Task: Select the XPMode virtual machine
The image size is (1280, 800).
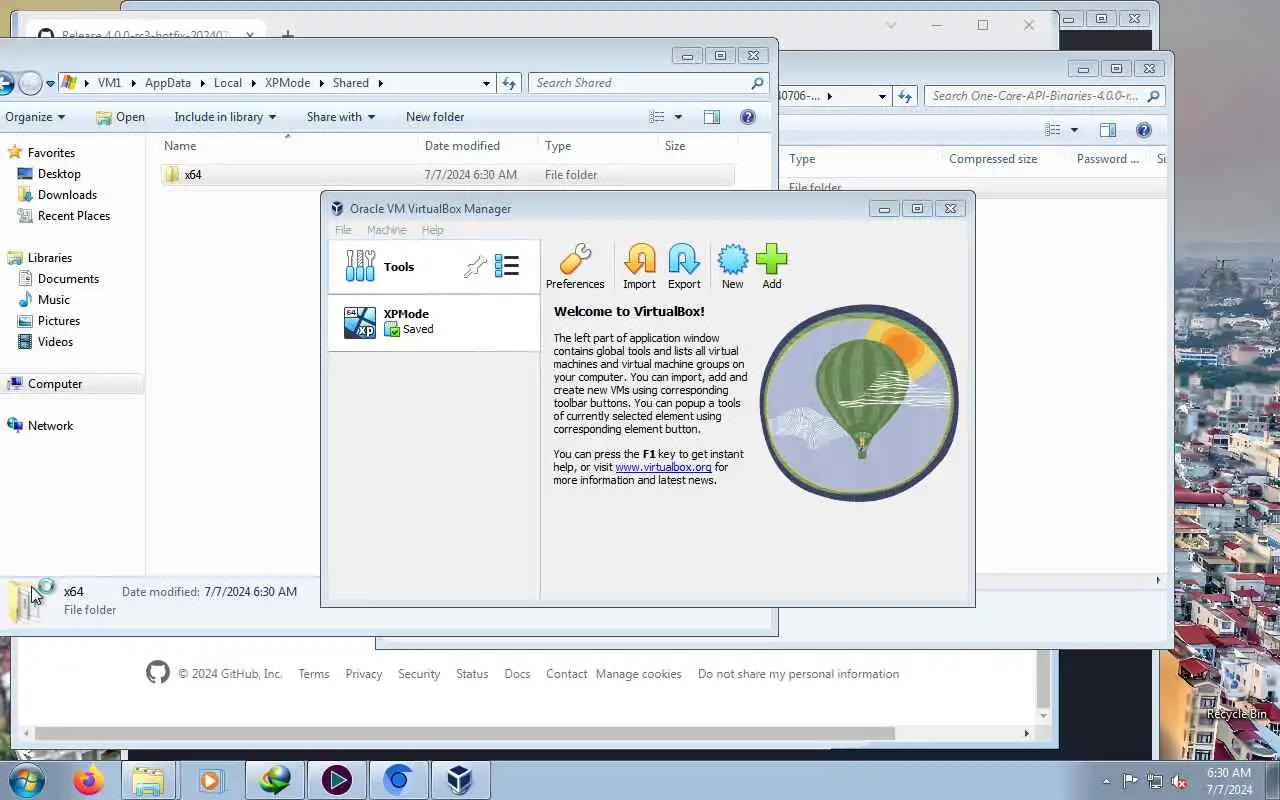Action: click(434, 322)
